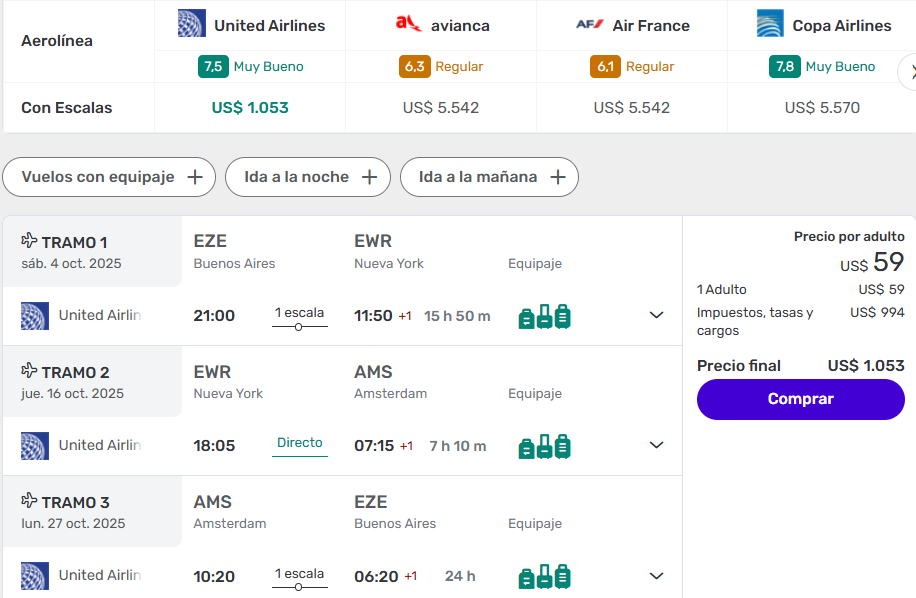
Task: Click the Air France logo
Action: 590,24
